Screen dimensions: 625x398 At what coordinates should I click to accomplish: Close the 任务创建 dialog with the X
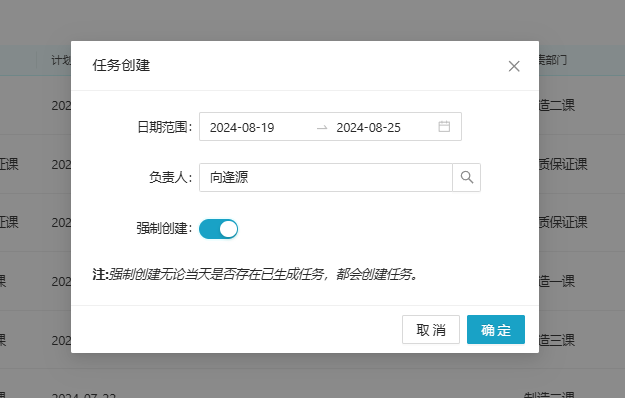pos(514,66)
